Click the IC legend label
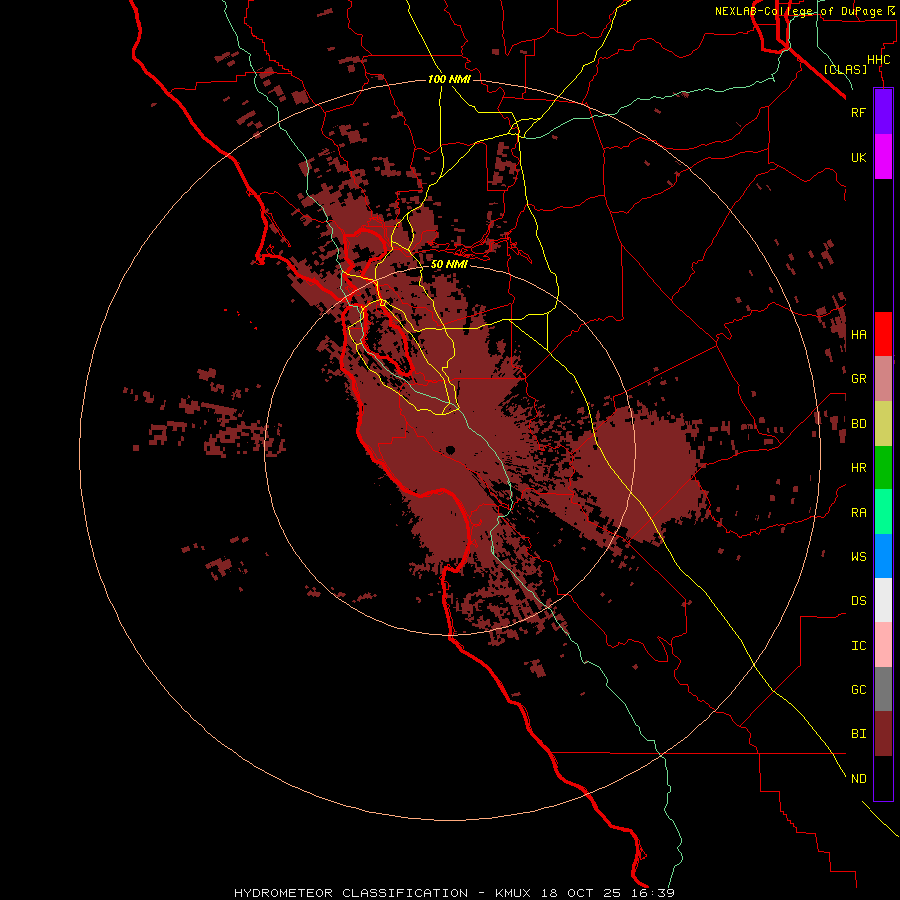The image size is (900, 900). pyautogui.click(x=858, y=646)
